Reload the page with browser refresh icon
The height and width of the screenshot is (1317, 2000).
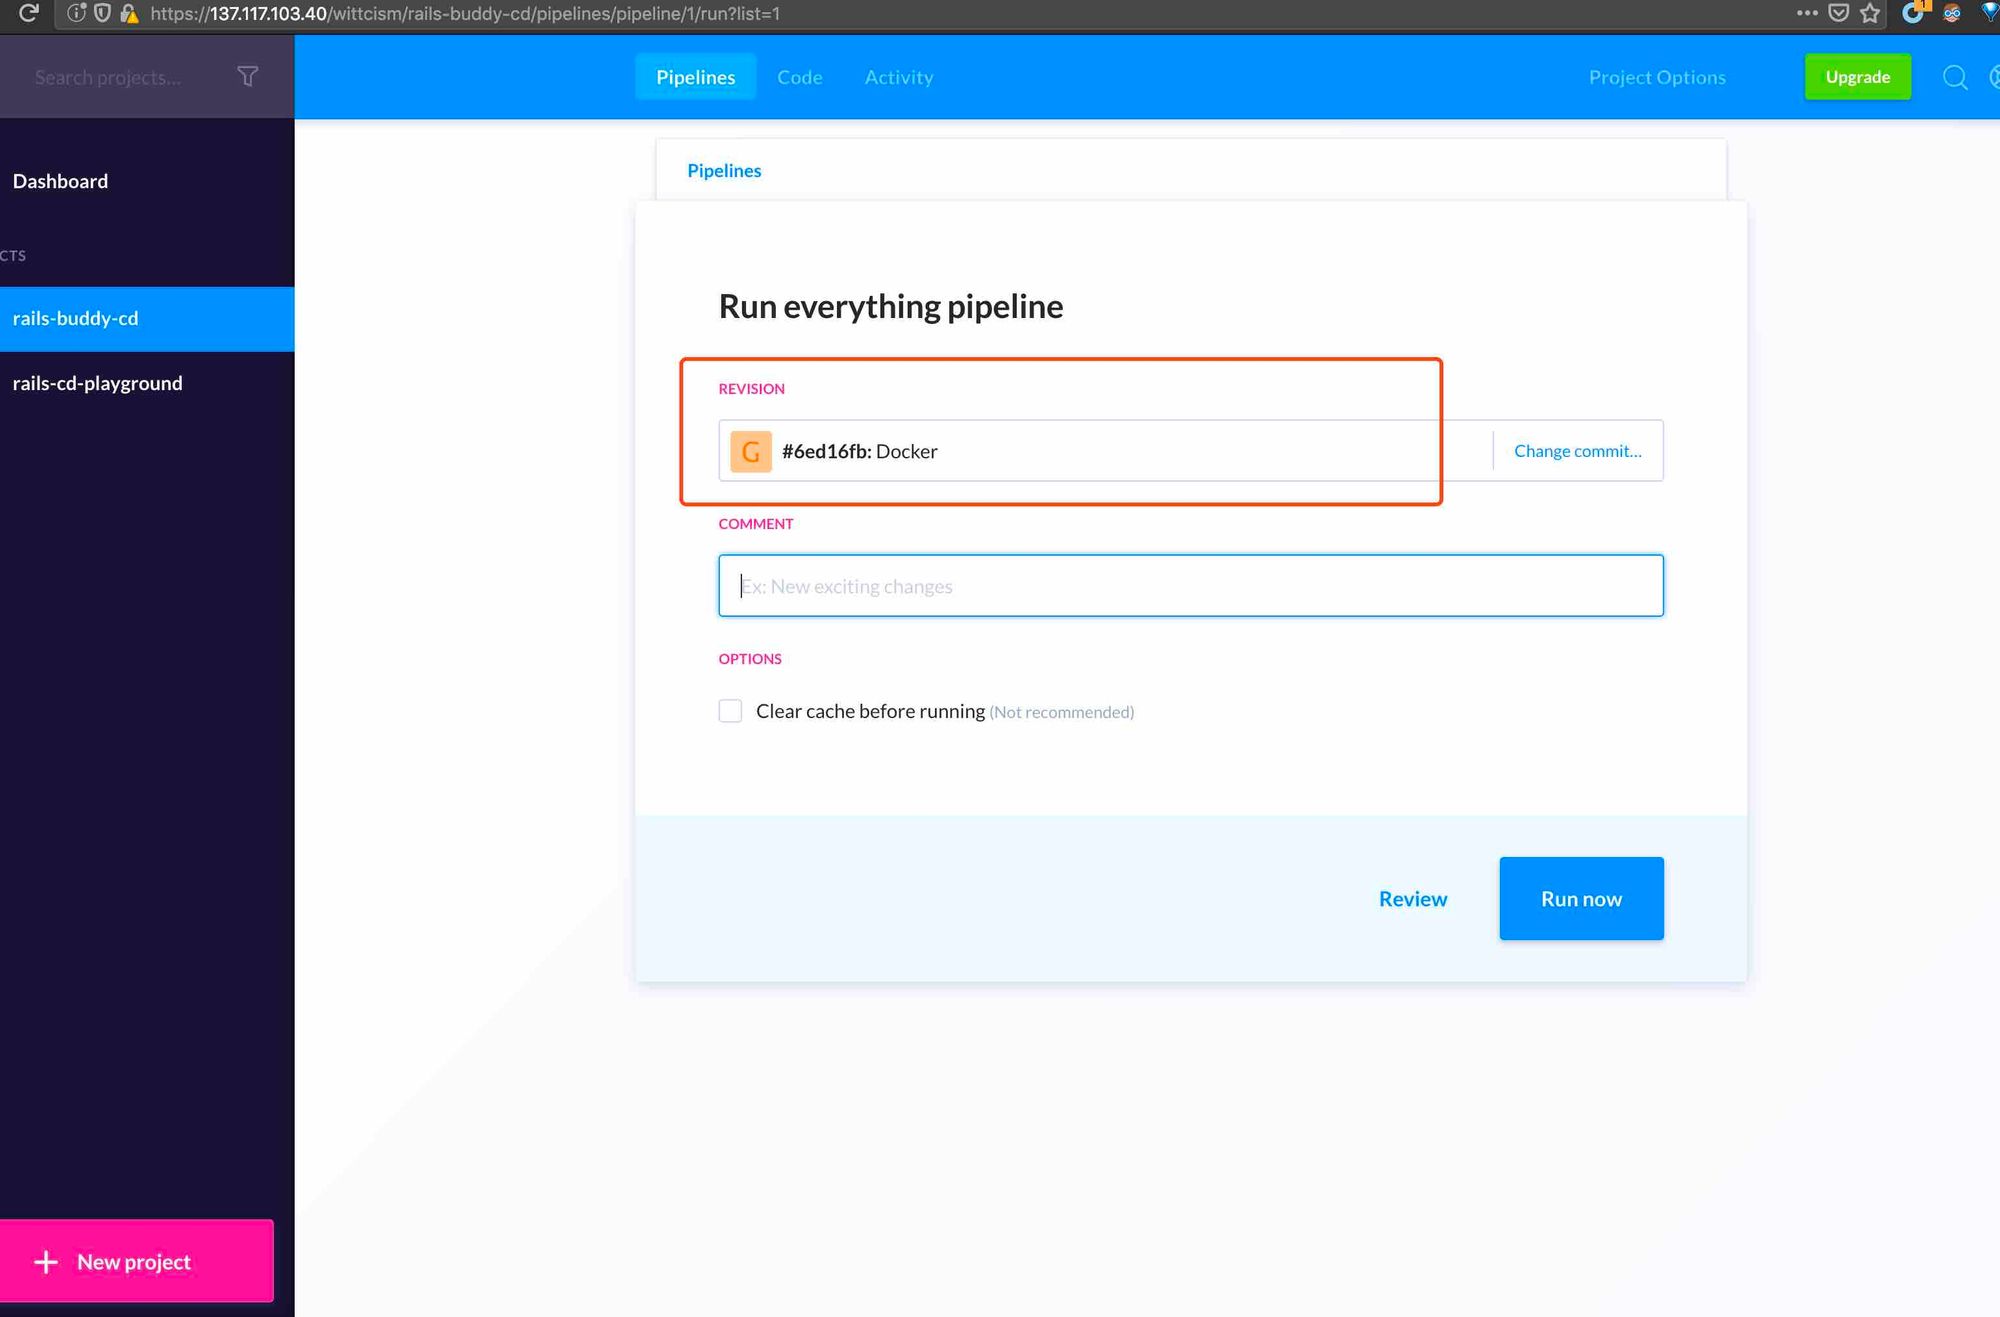pyautogui.click(x=29, y=13)
